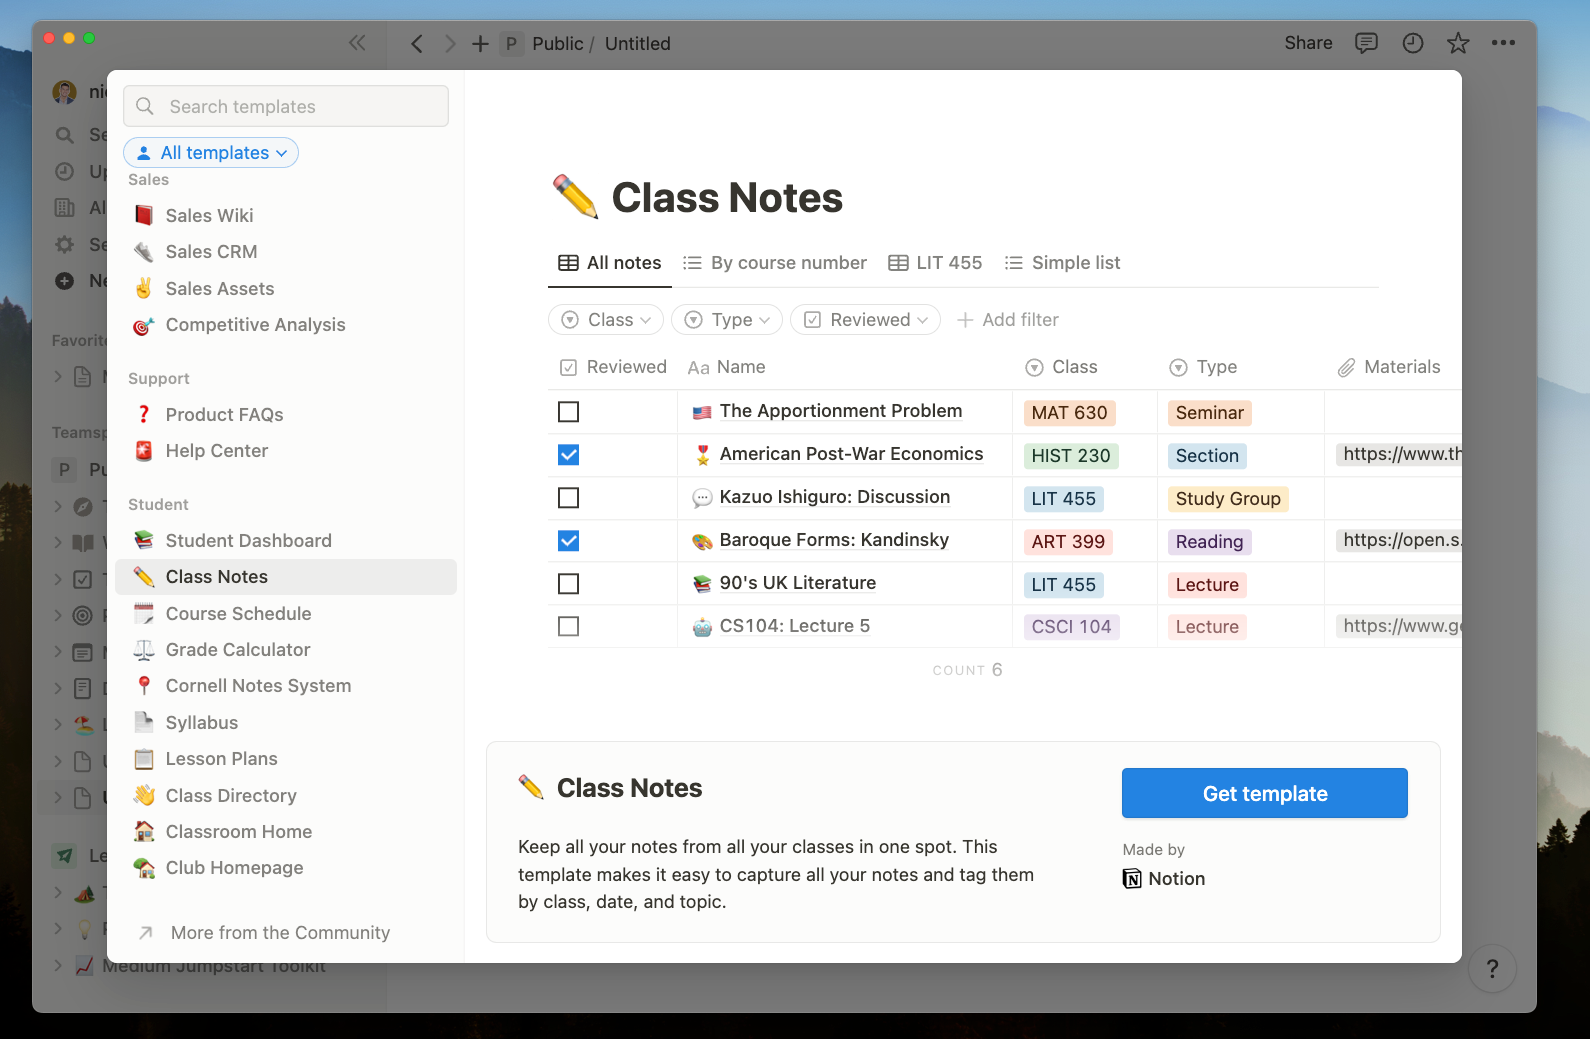Go back with the left arrow
This screenshot has width=1590, height=1039.
[417, 43]
